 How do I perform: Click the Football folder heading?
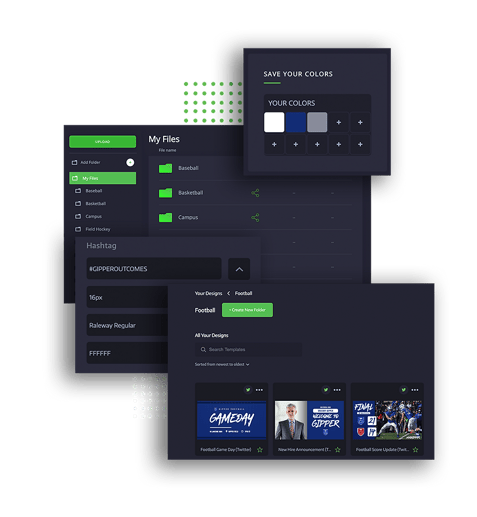(x=205, y=310)
